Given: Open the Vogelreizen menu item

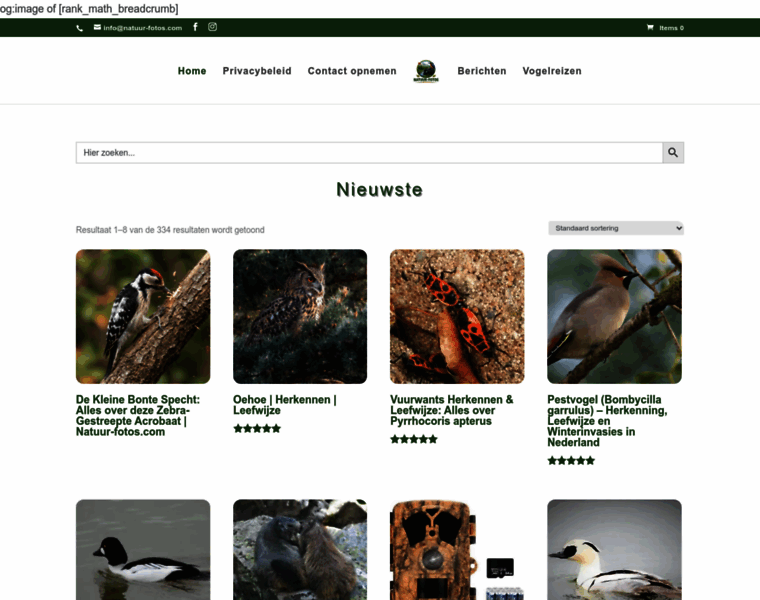Looking at the screenshot, I should (552, 71).
